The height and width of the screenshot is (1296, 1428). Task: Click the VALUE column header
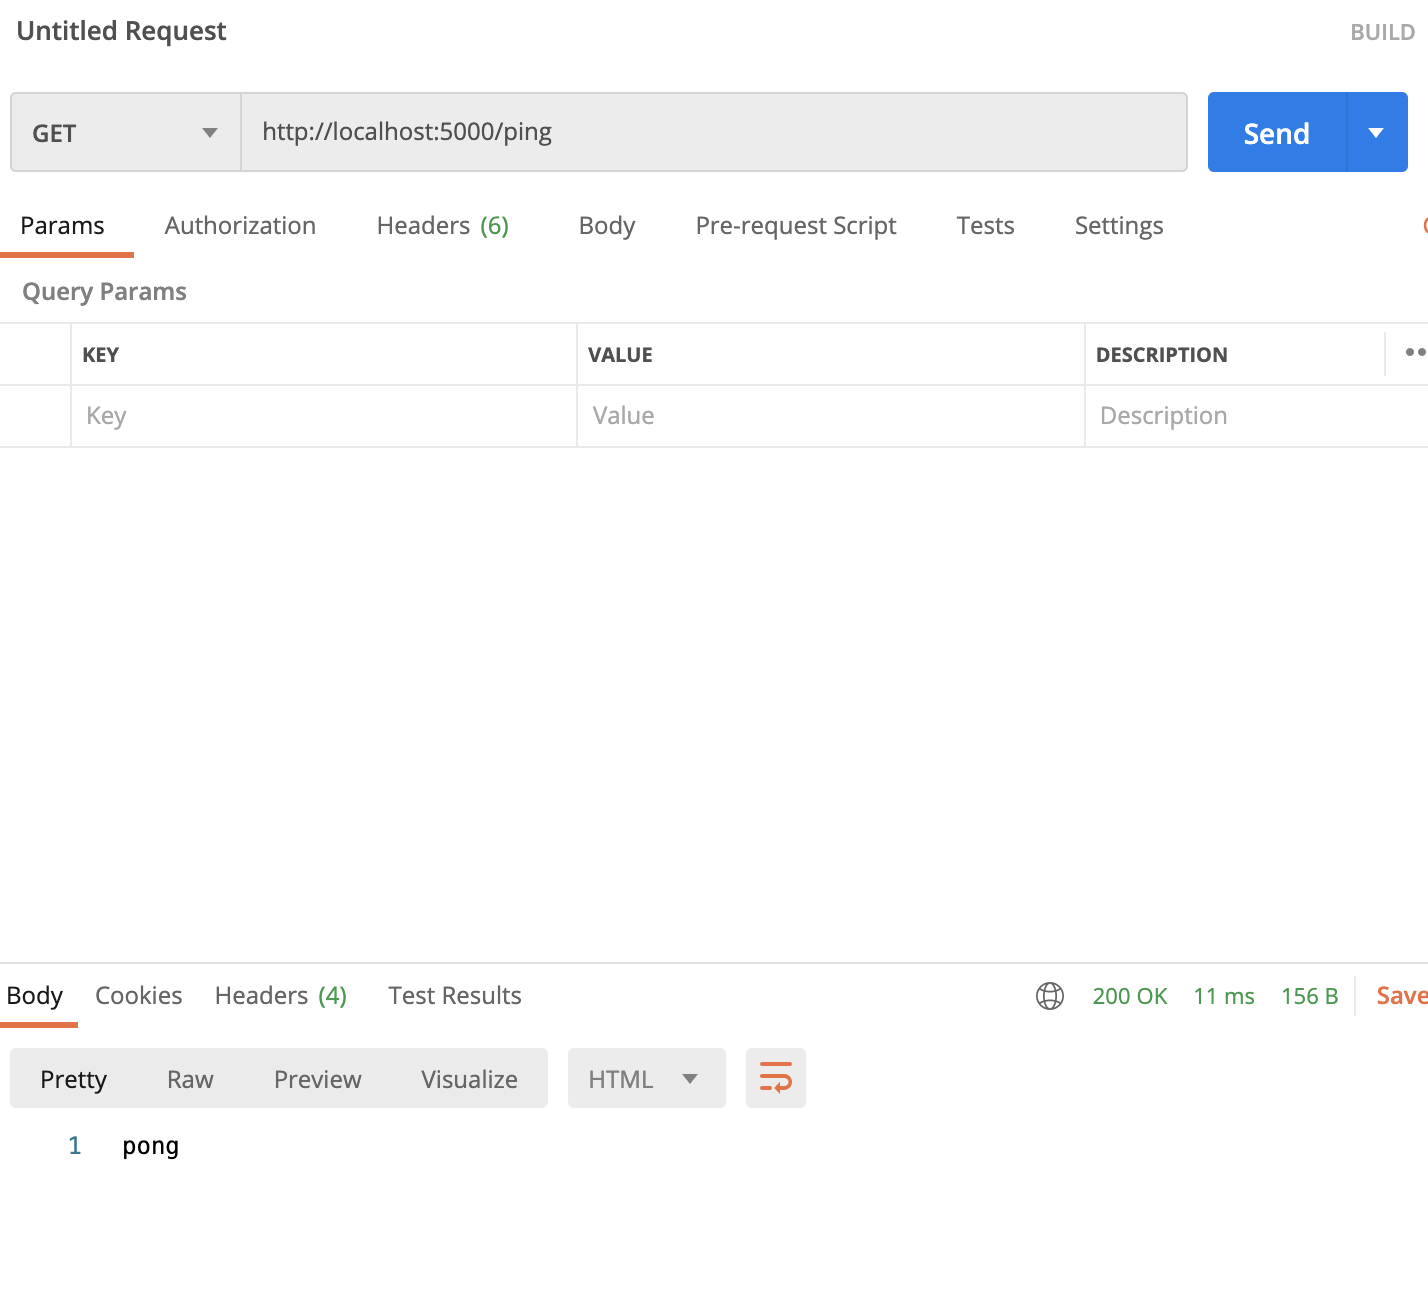click(x=620, y=355)
